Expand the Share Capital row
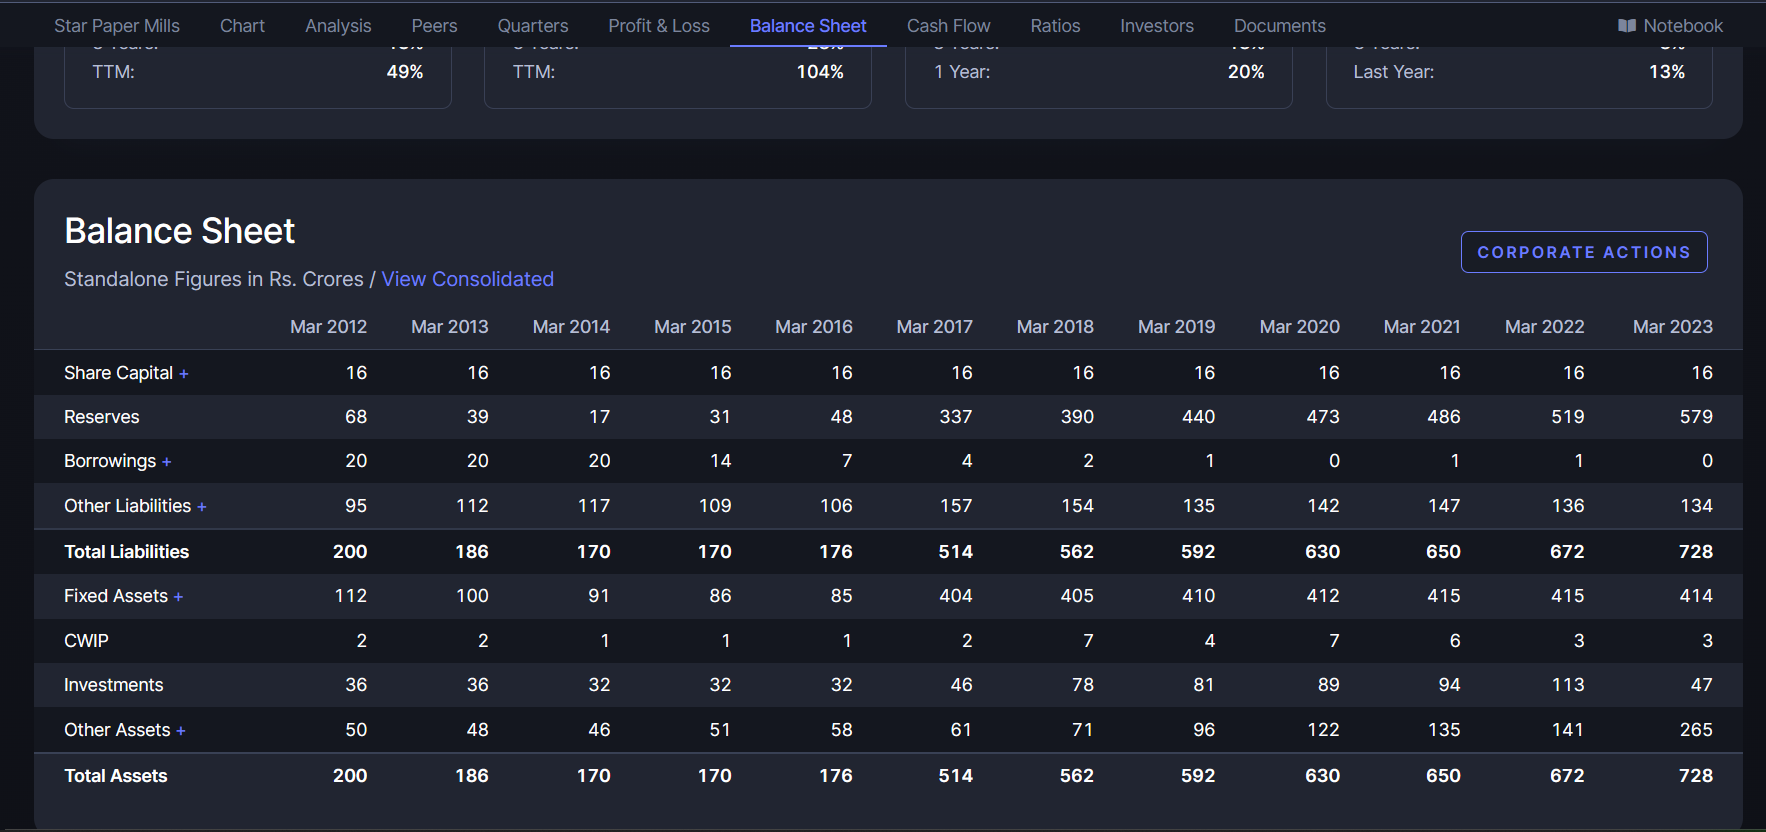 pos(184,374)
